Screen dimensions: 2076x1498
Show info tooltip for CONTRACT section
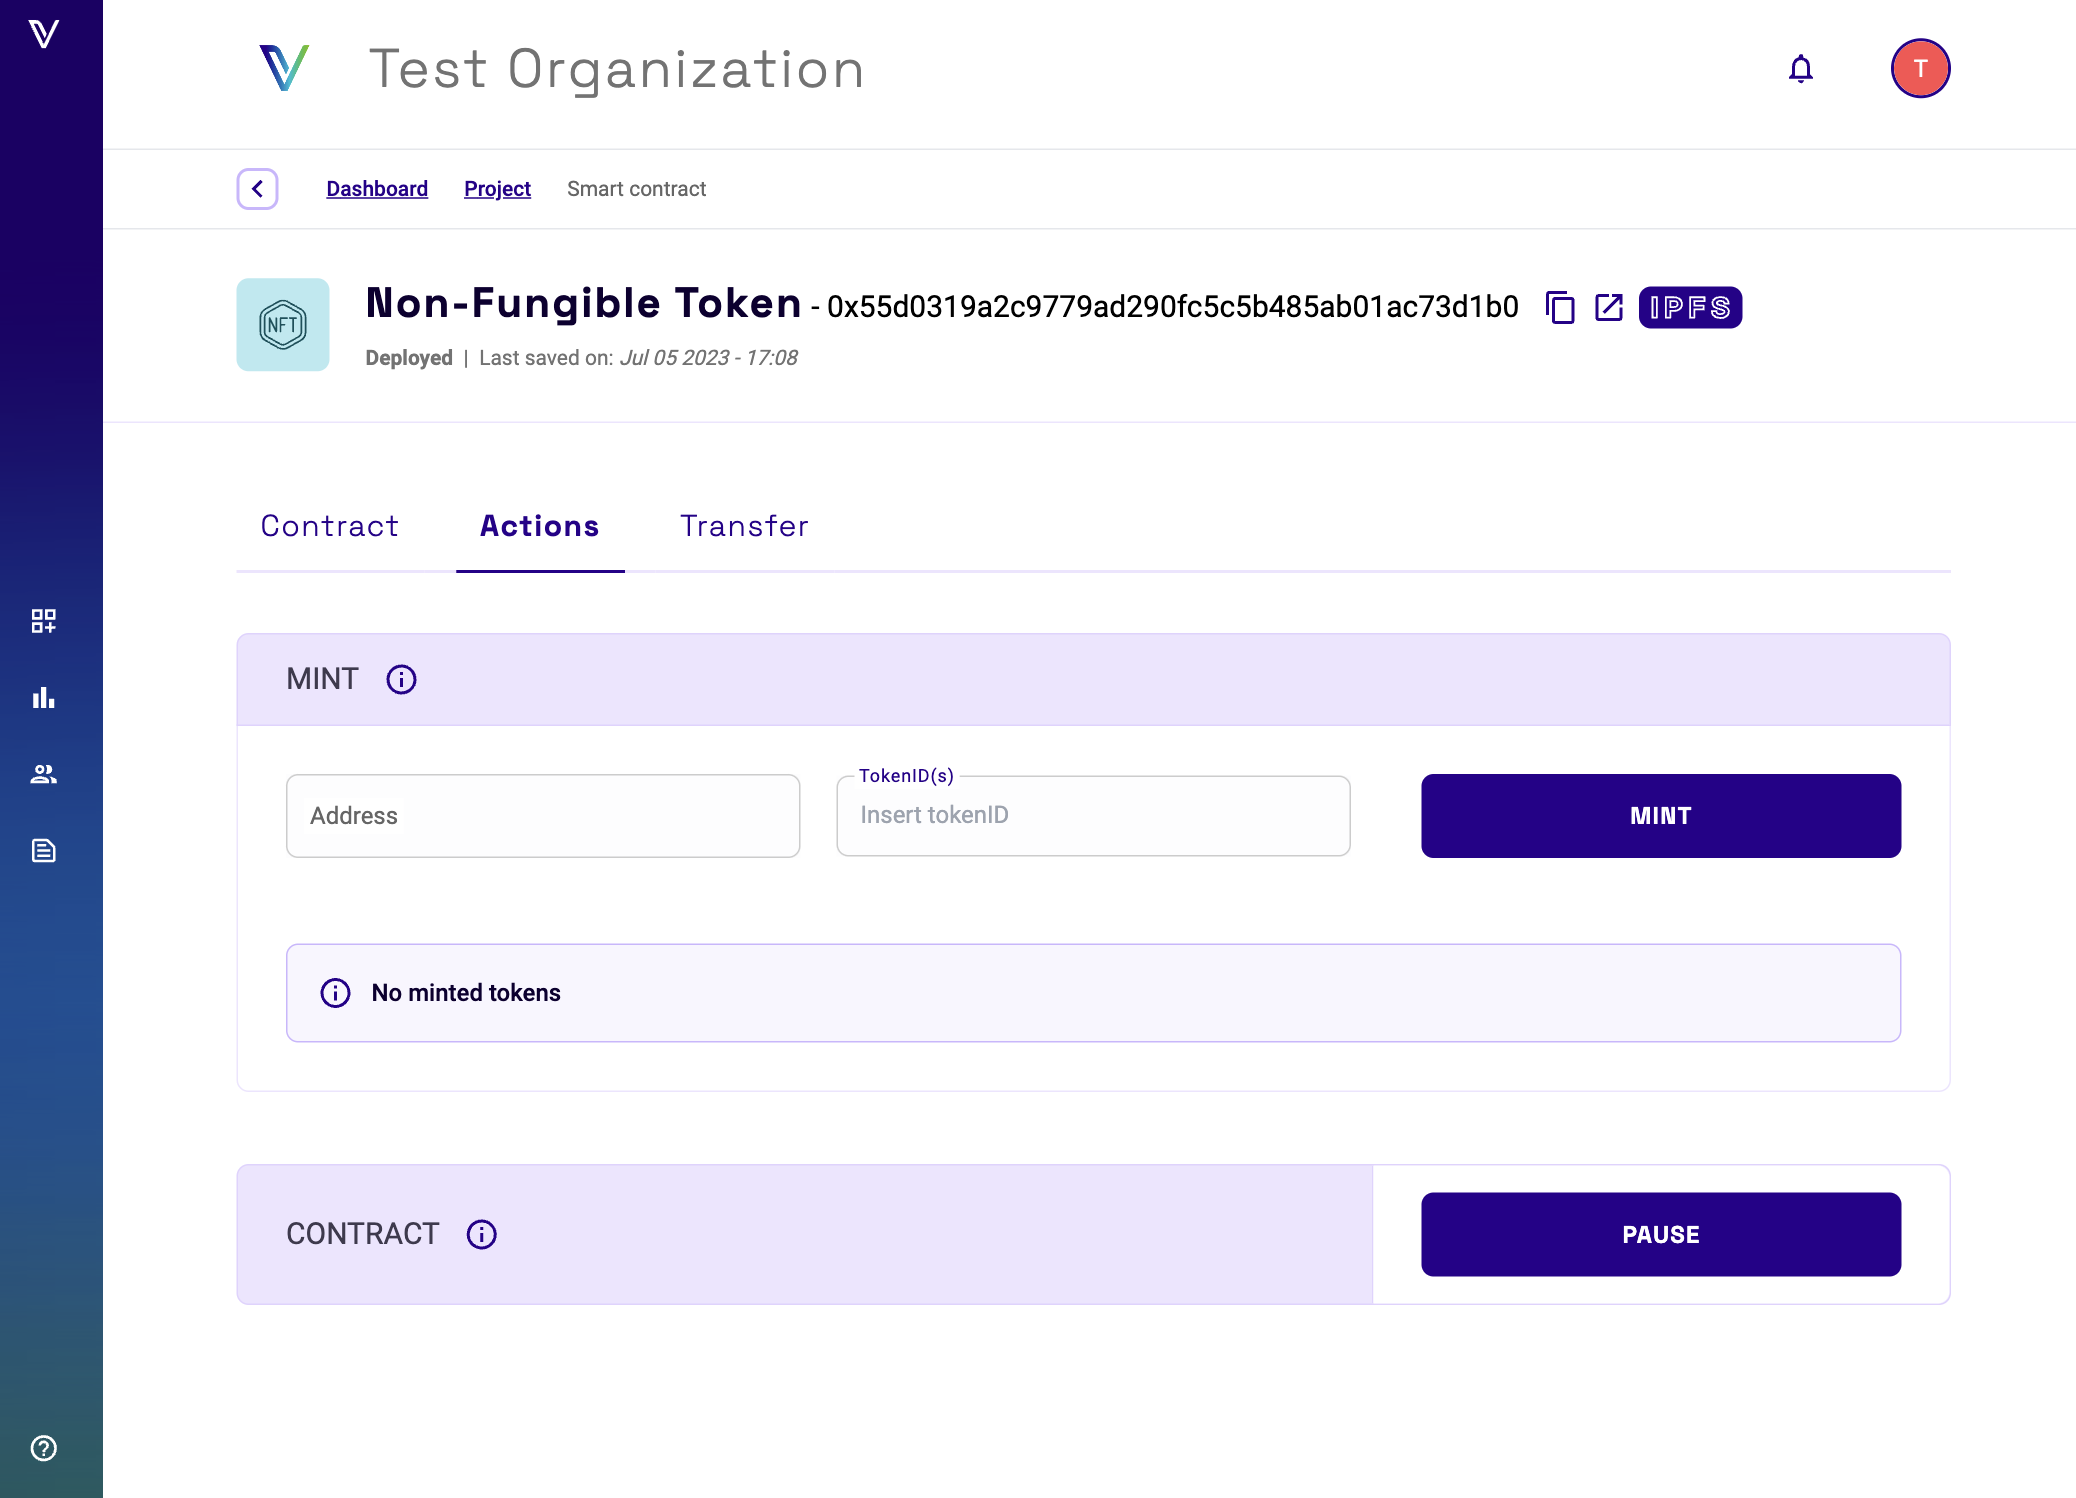[x=481, y=1235]
